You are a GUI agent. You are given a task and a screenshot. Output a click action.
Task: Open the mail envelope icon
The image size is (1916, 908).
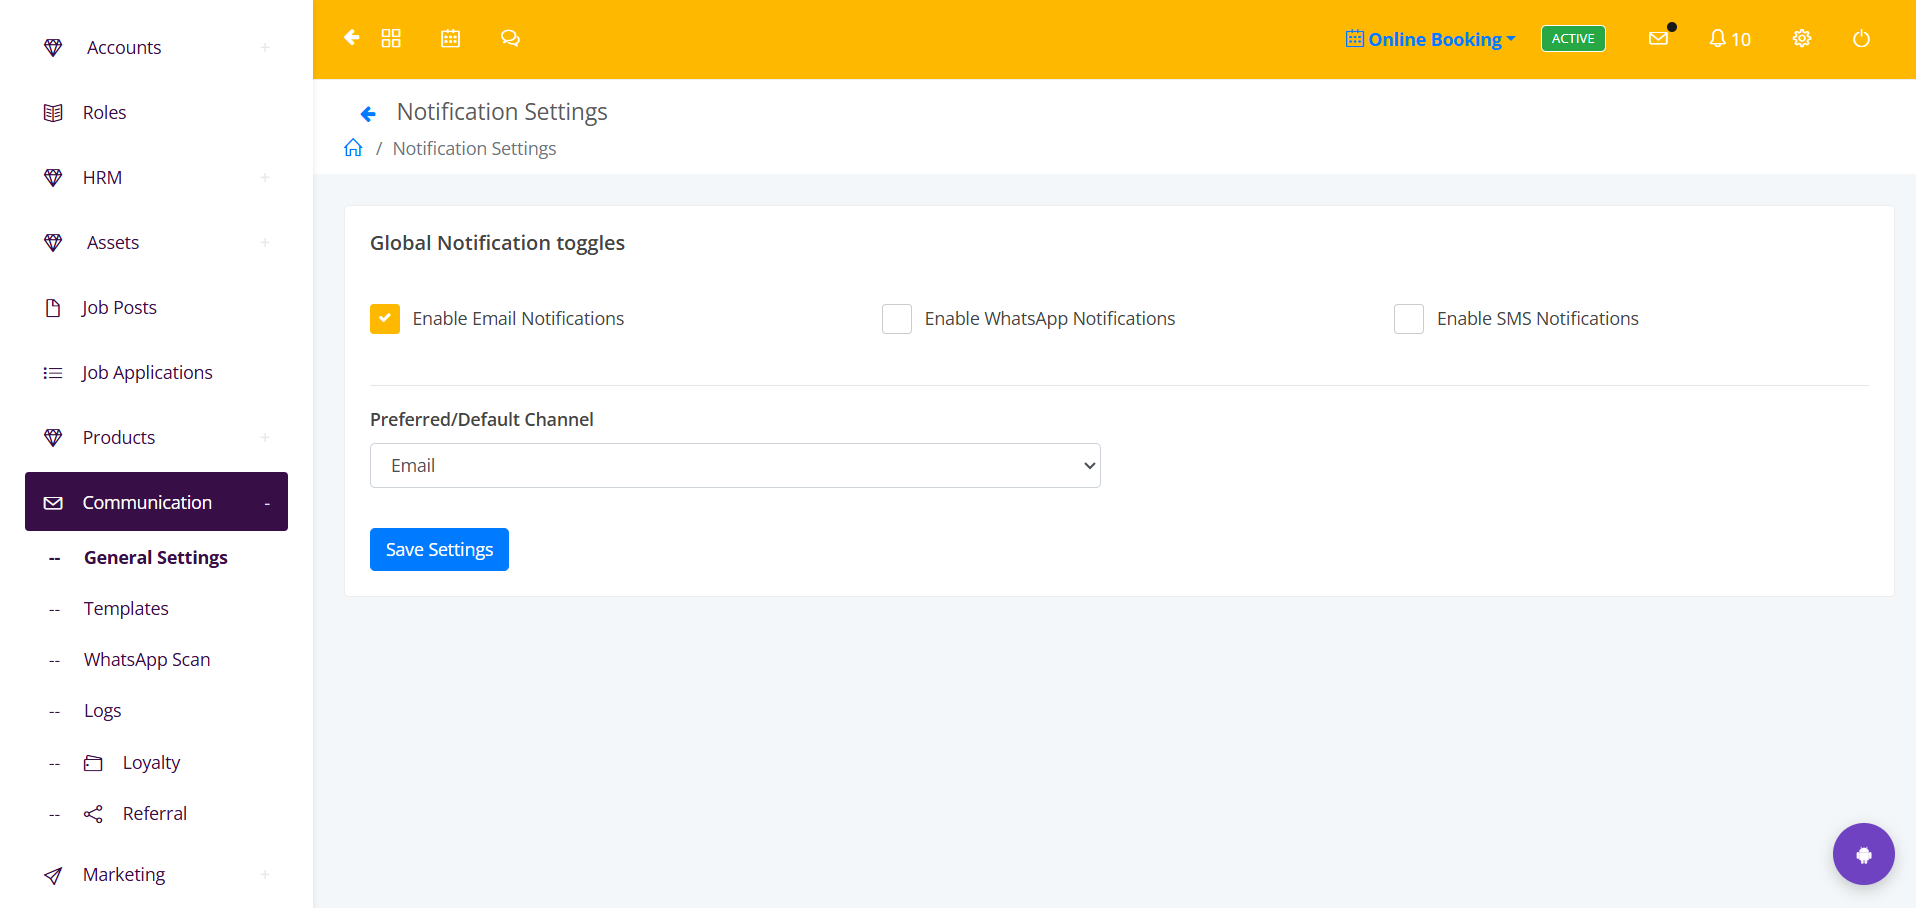click(1658, 38)
